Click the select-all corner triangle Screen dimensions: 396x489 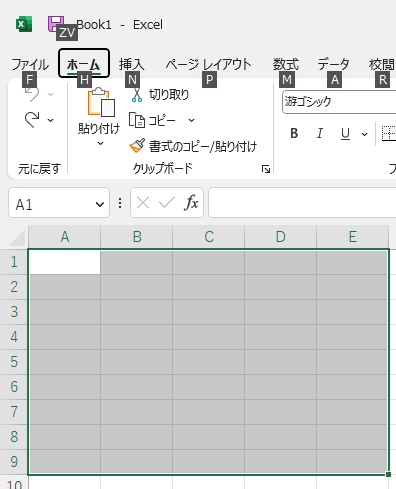(x=17, y=238)
